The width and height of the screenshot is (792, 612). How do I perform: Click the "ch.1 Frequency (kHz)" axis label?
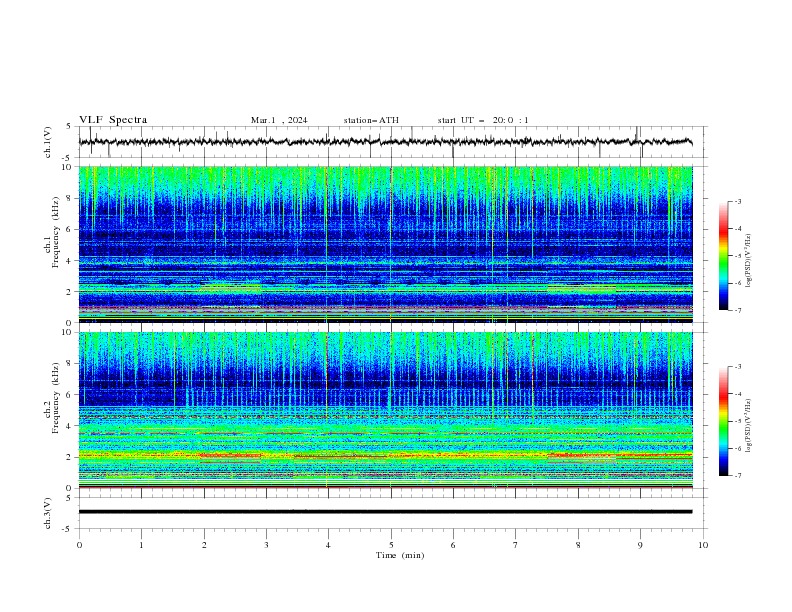[52, 231]
